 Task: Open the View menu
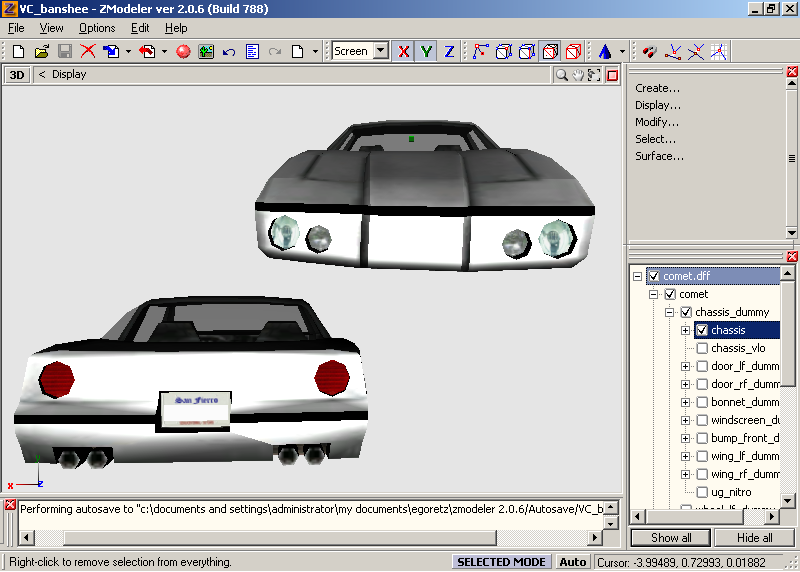point(52,28)
